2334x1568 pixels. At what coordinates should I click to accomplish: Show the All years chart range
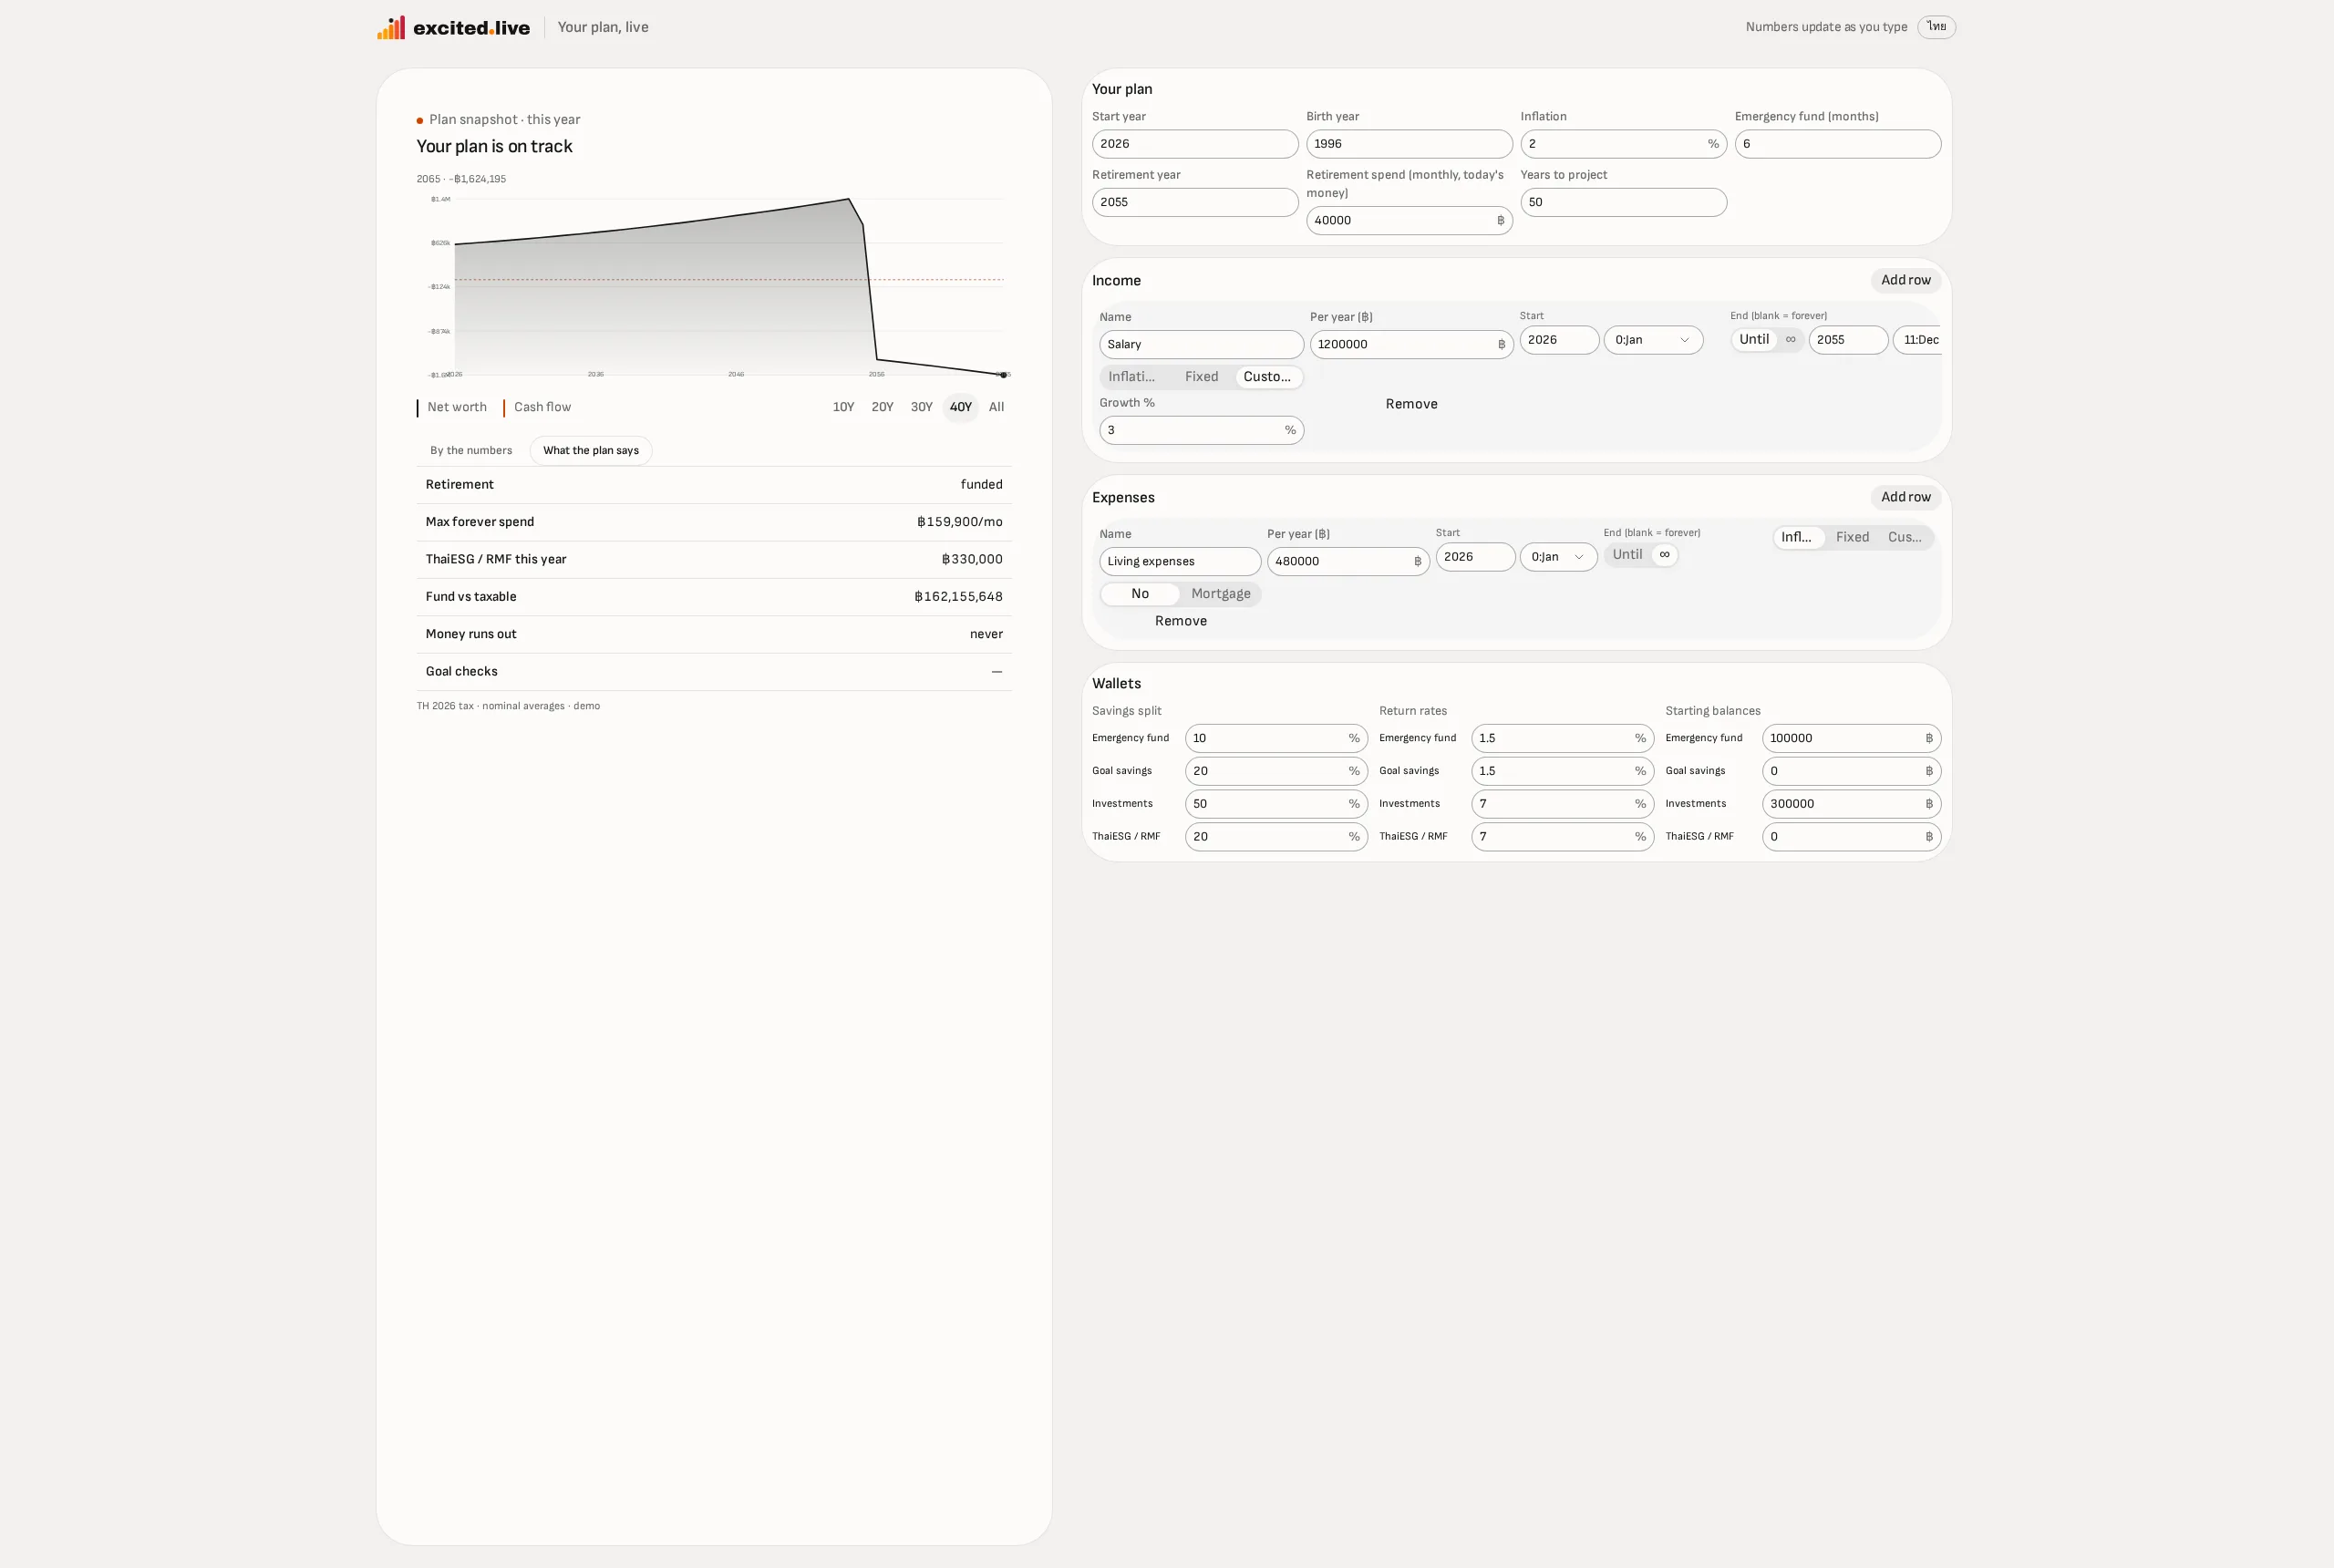(996, 407)
